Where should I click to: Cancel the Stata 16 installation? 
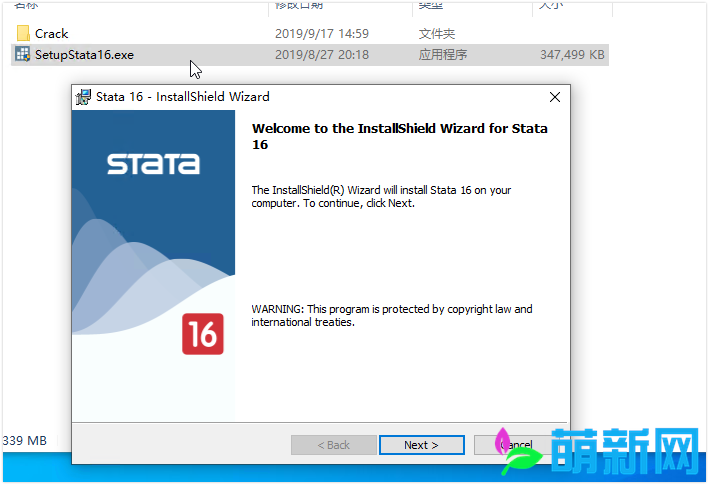click(x=515, y=445)
